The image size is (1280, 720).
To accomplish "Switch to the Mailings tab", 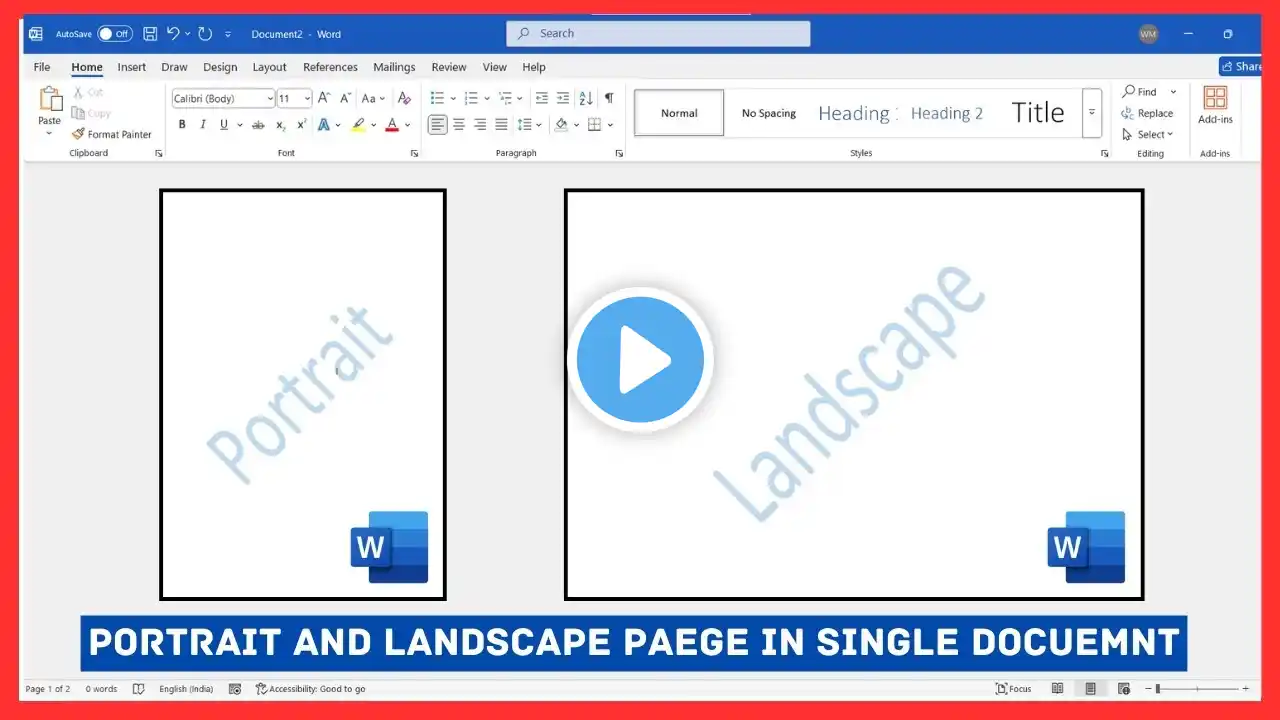I will pos(394,67).
